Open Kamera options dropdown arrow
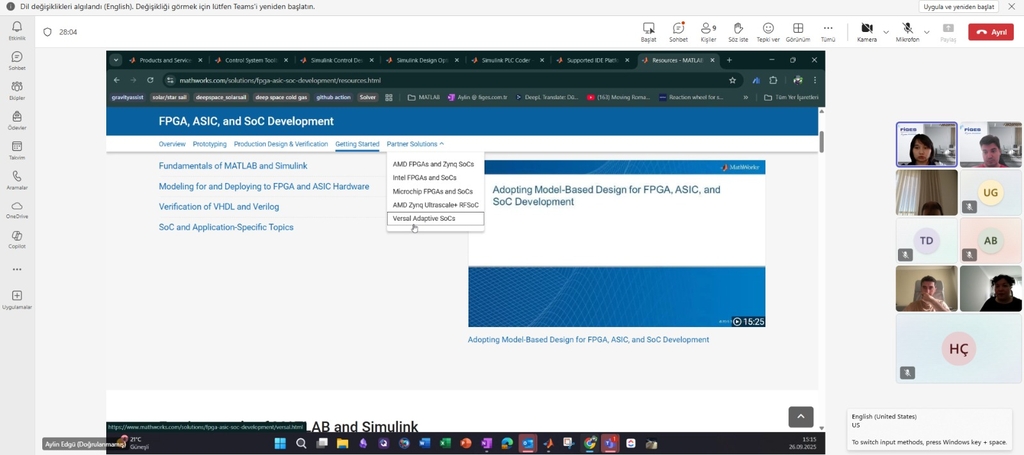Viewport: 1024px width, 455px height. pos(885,31)
